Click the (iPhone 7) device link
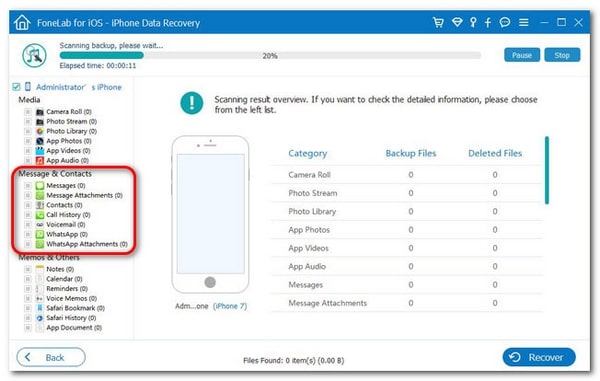Viewport: 600px width, 381px height. tap(230, 306)
